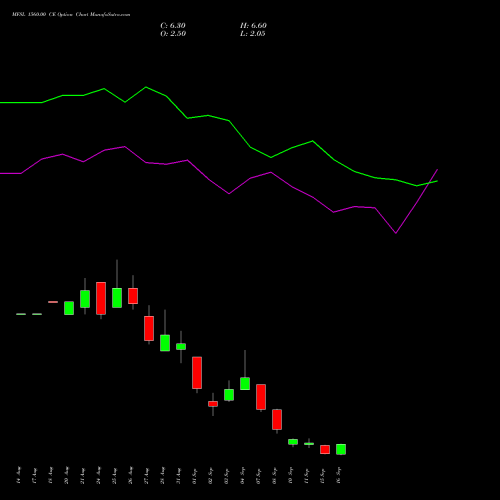Screen dimensions: 500x500
Task: Select the tall red candle for 24 Aug
Action: tap(101, 298)
